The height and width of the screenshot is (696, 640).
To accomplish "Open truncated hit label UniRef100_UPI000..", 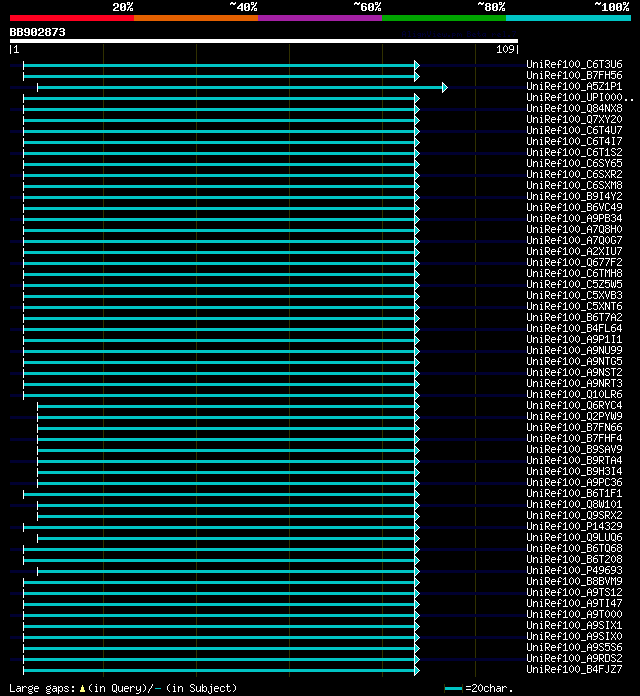I will [580, 97].
